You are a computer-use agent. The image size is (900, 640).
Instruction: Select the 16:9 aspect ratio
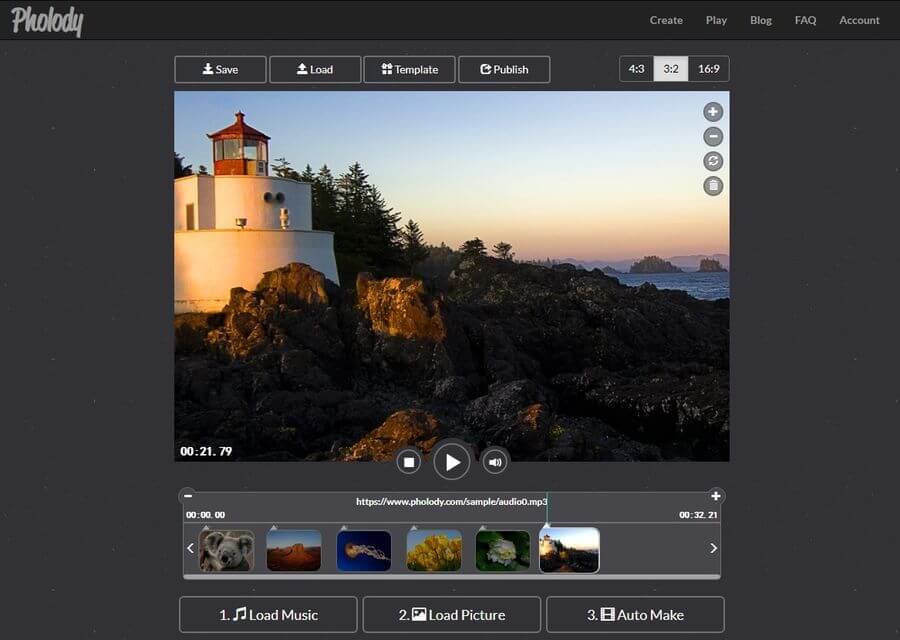click(709, 69)
